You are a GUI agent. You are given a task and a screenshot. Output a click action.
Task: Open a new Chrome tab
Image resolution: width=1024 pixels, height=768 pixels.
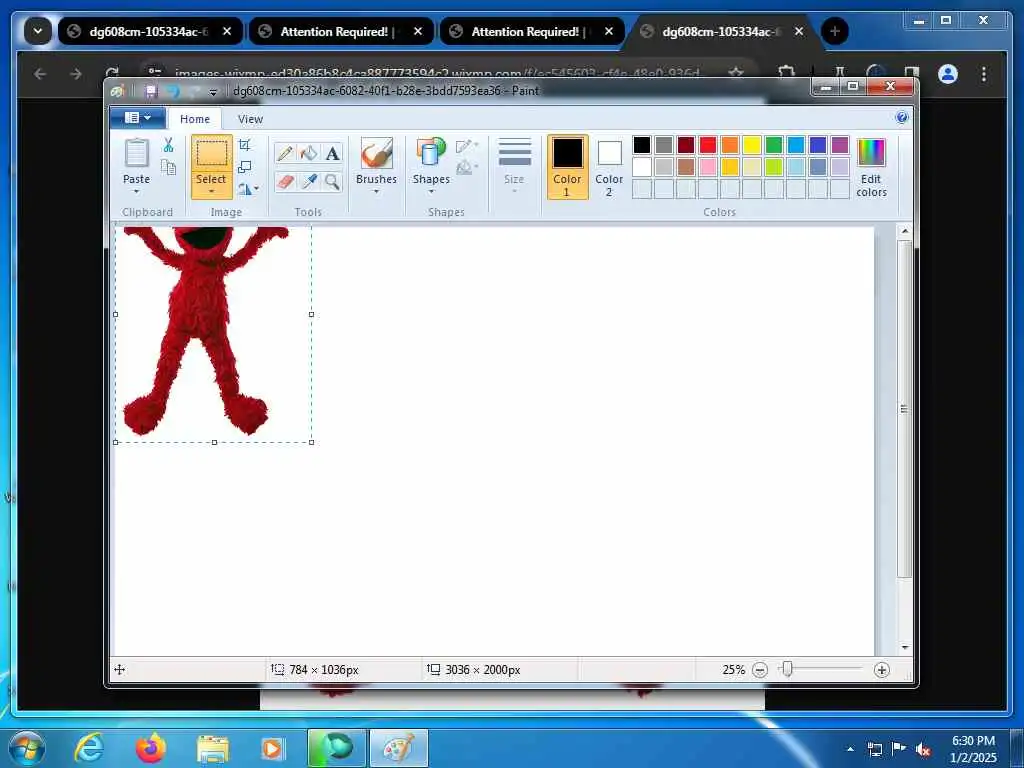[835, 31]
